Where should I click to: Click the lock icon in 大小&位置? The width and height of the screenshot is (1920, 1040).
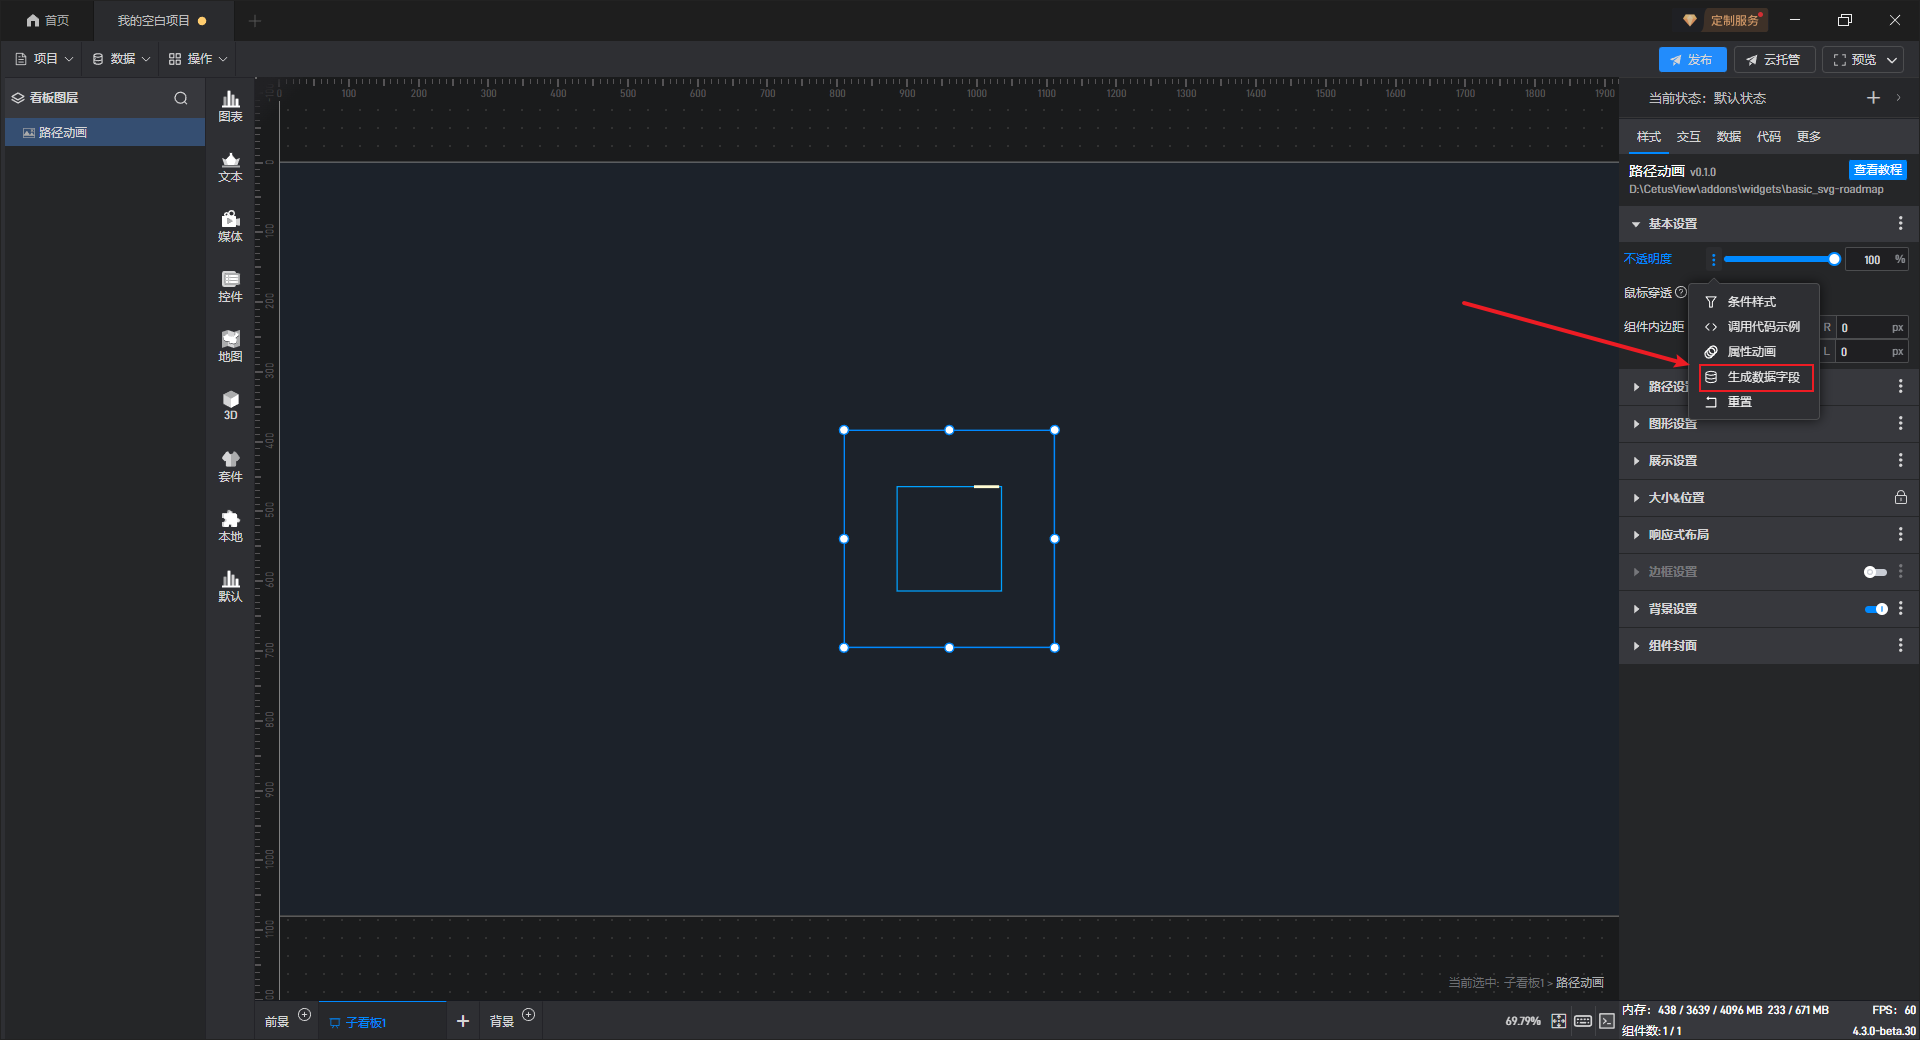coord(1900,497)
